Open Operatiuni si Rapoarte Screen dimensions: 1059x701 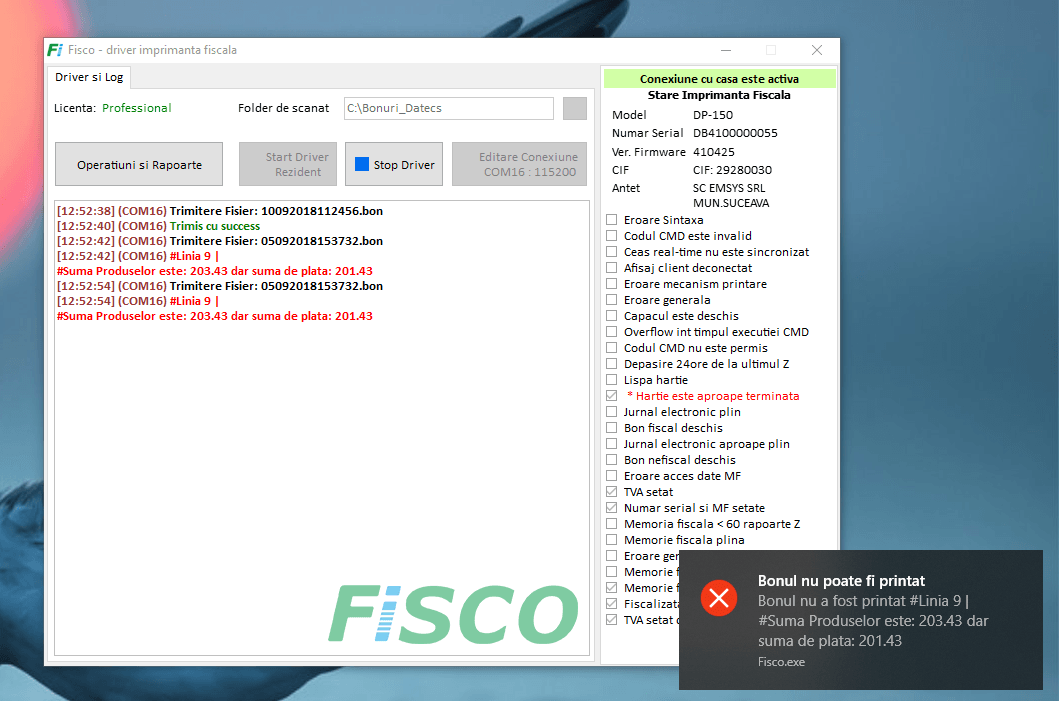point(139,164)
